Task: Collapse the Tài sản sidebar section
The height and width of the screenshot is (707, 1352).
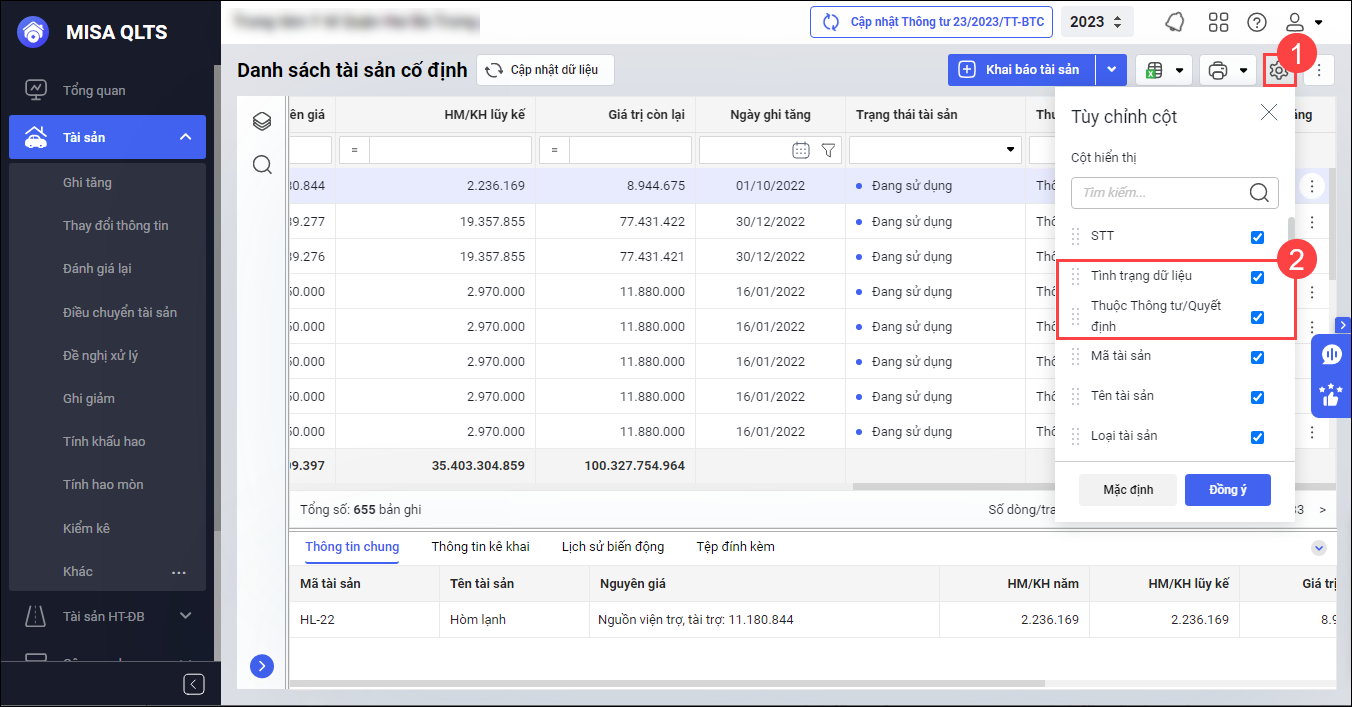Action: pos(185,137)
